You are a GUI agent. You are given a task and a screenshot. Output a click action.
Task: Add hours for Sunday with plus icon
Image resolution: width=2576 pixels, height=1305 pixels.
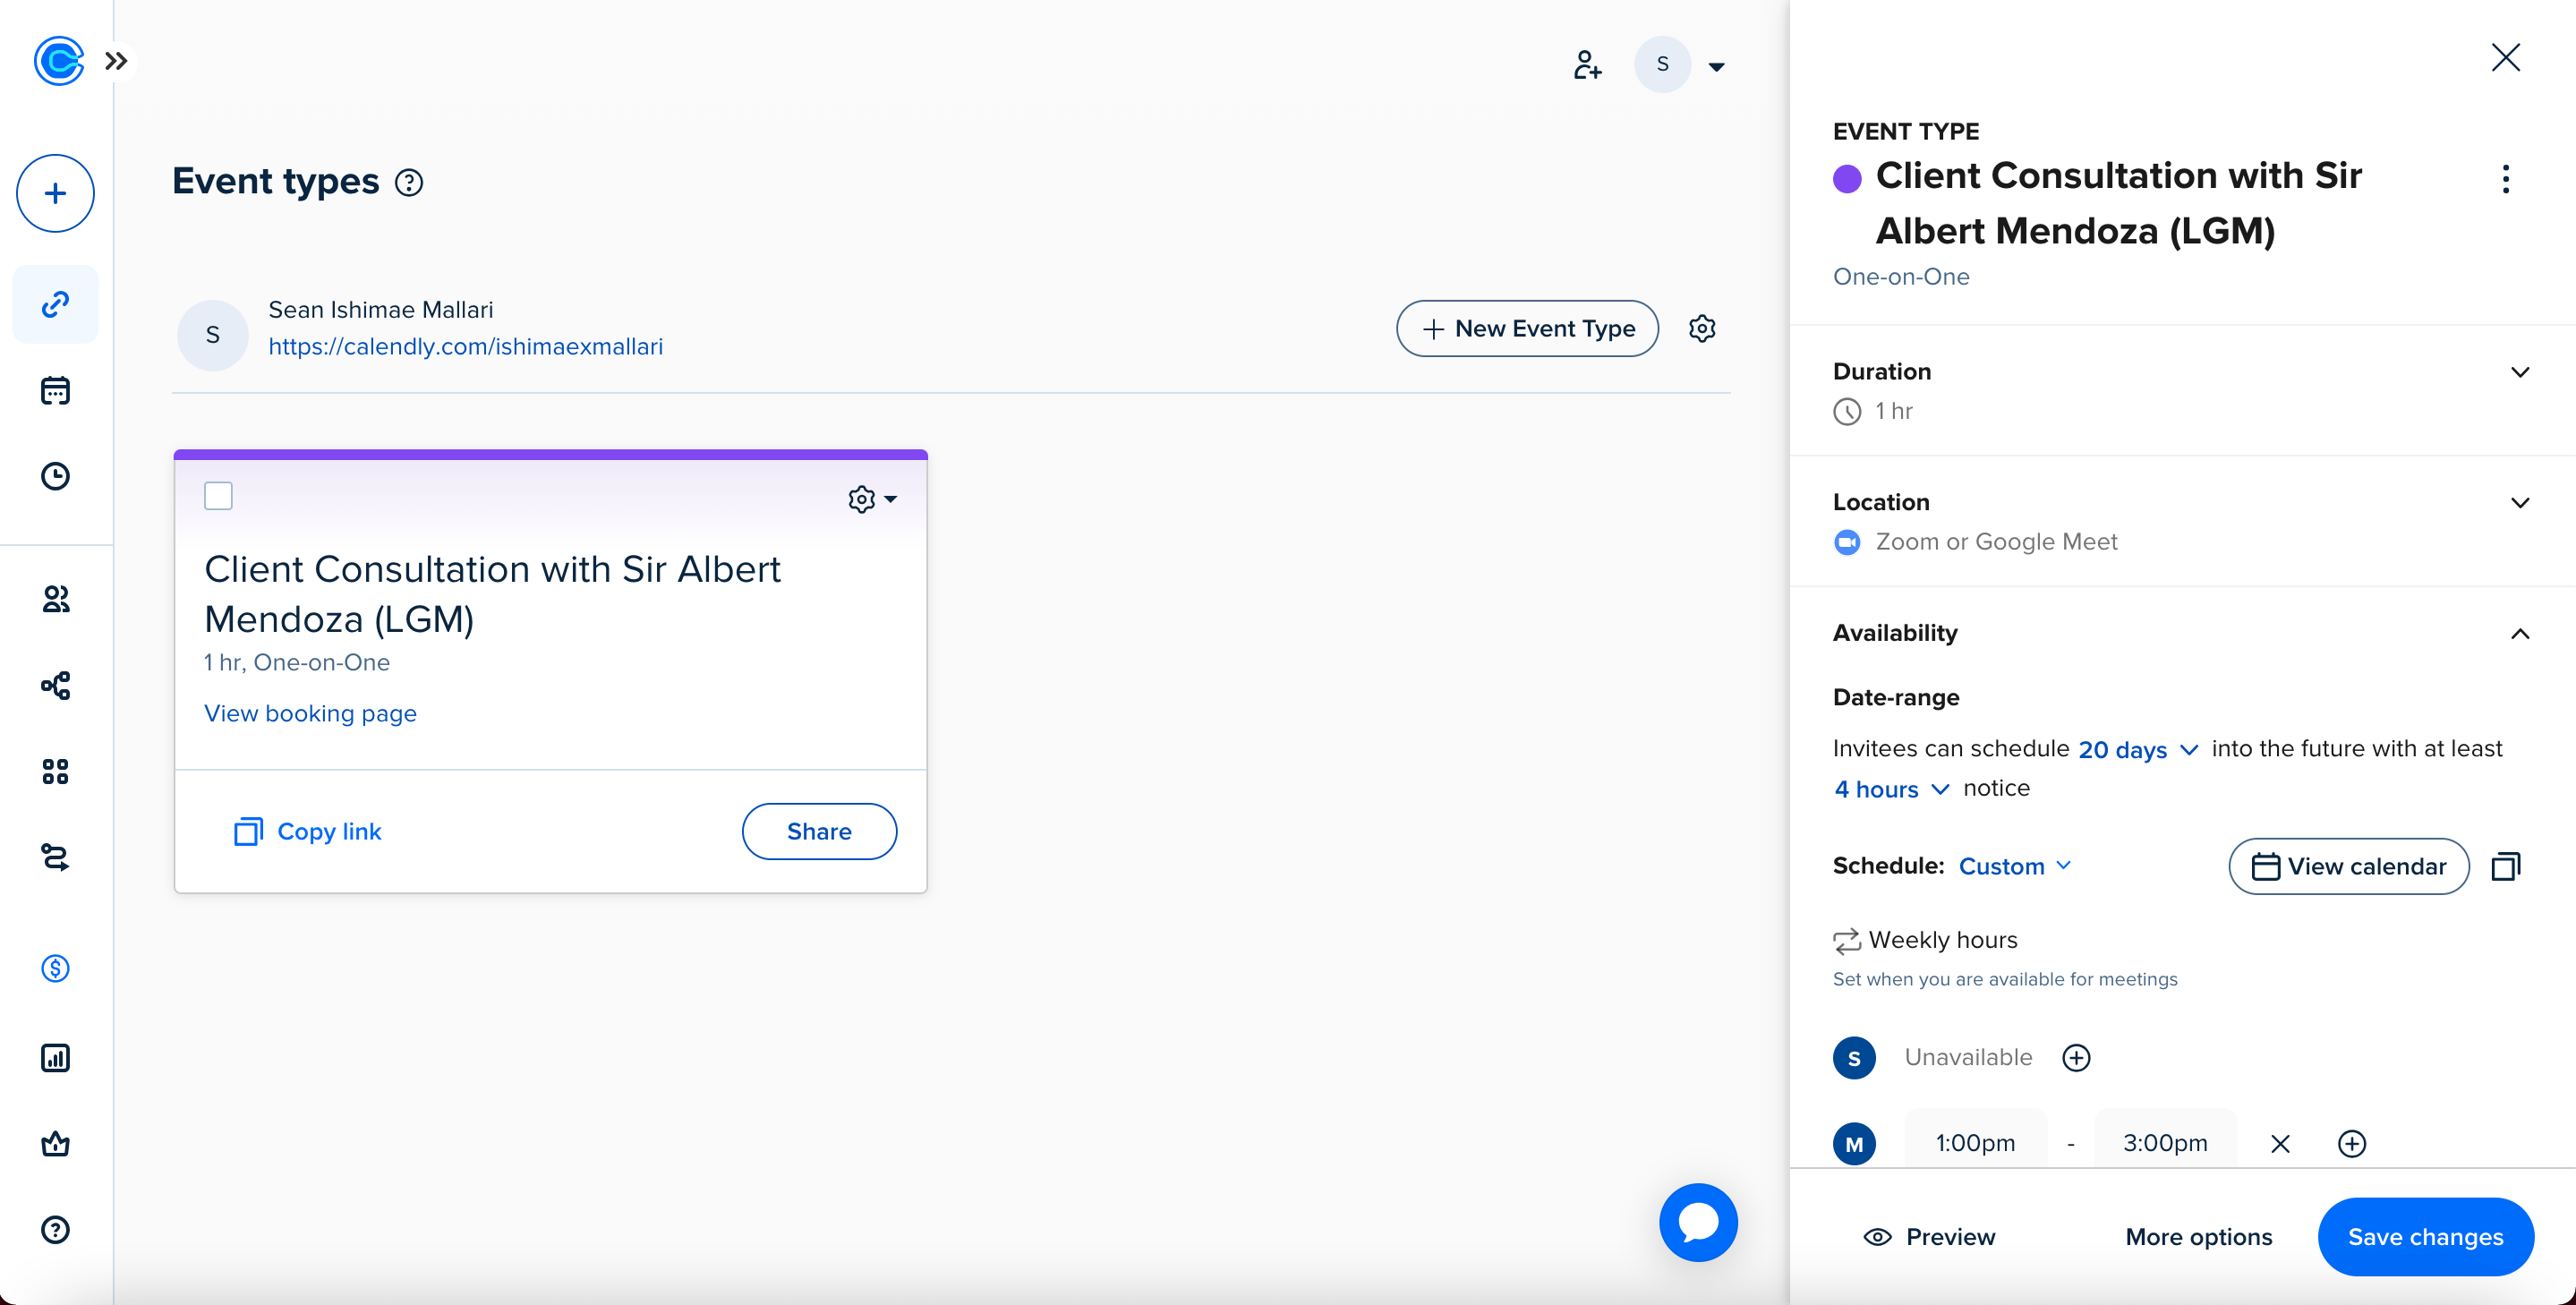coord(2076,1057)
